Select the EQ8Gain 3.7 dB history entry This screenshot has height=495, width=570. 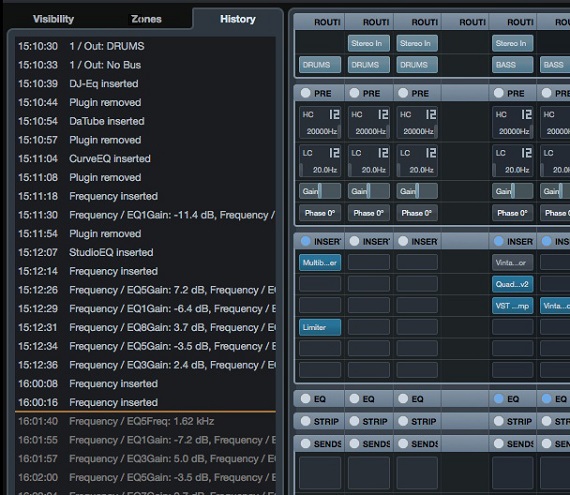[x=145, y=327]
